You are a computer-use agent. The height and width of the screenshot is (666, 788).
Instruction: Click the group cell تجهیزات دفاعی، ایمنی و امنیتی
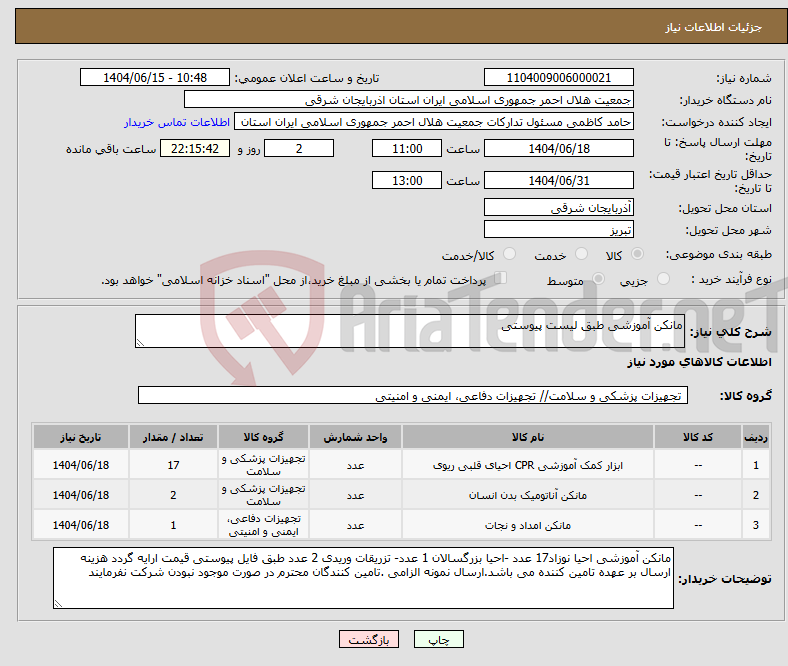[263, 525]
